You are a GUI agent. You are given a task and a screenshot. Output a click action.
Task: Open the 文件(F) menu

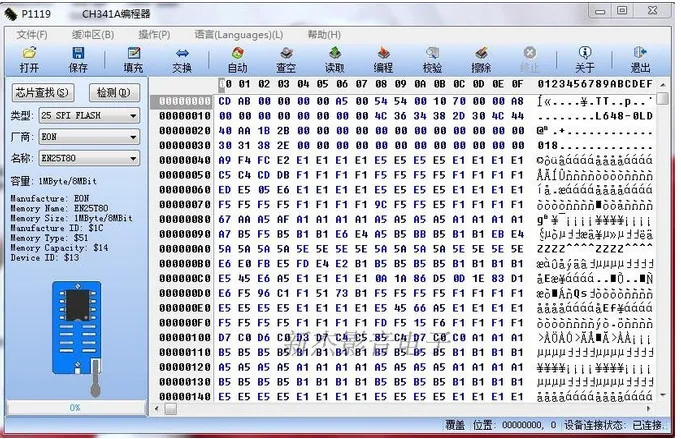click(x=32, y=34)
